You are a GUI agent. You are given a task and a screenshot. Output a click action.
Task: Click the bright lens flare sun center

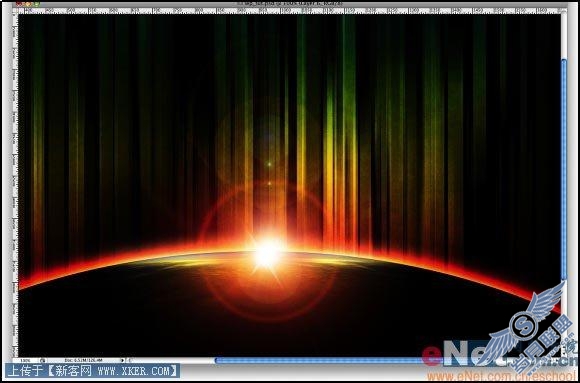click(x=267, y=254)
